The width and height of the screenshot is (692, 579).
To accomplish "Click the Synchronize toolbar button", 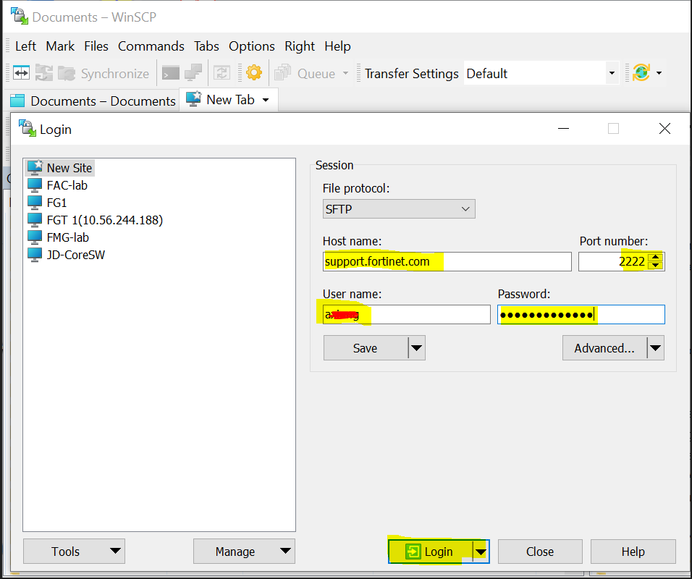I will pyautogui.click(x=105, y=73).
